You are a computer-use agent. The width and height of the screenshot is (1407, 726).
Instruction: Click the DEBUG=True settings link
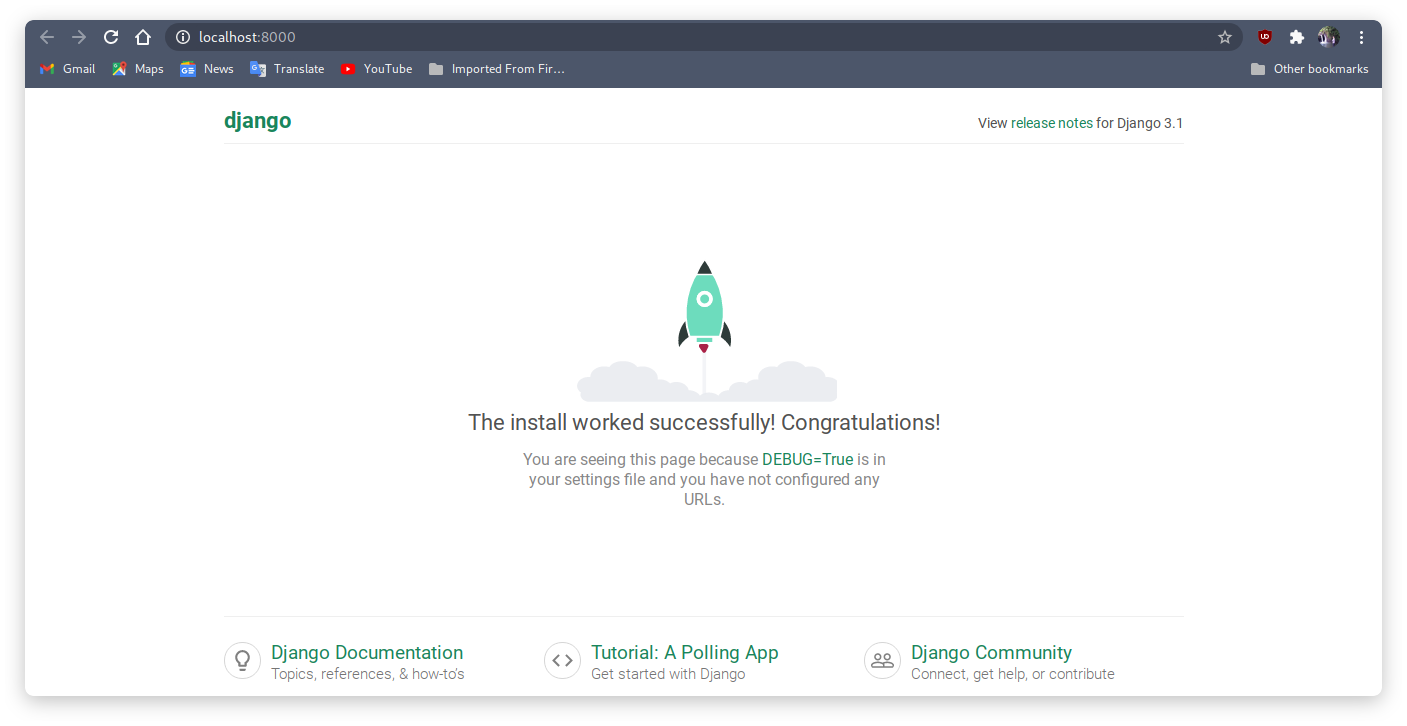pyautogui.click(x=808, y=460)
